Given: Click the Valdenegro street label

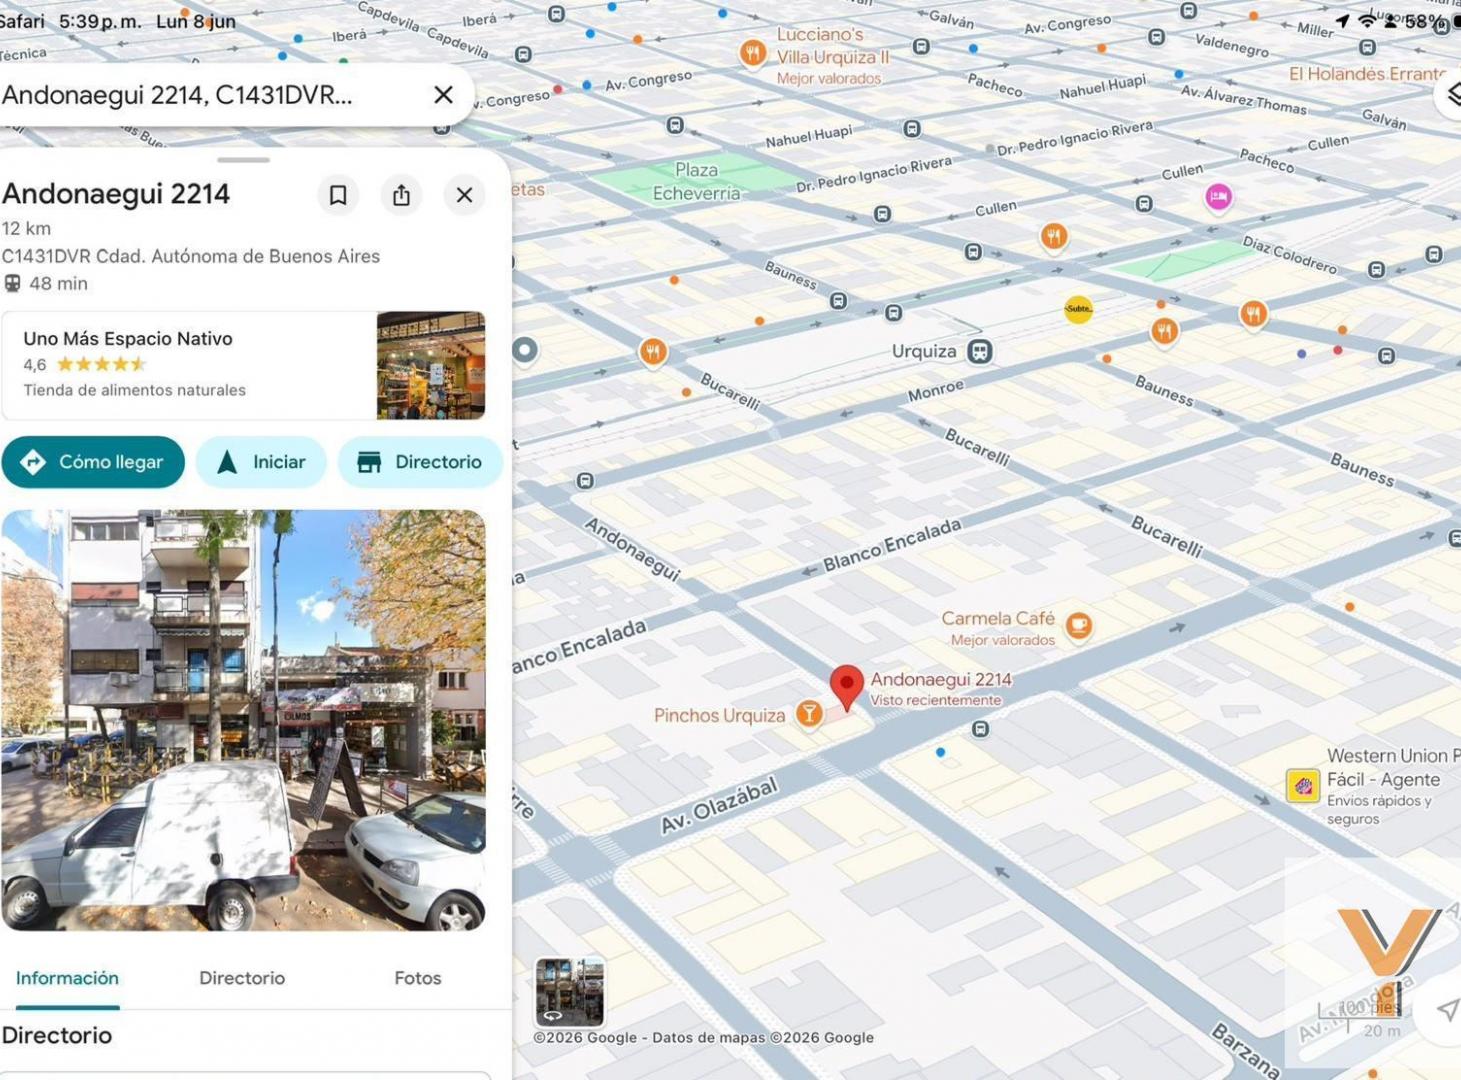Looking at the screenshot, I should [1232, 45].
